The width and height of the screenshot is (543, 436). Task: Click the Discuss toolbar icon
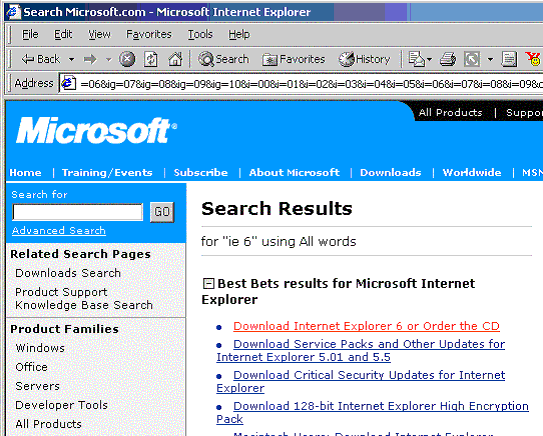(x=509, y=59)
